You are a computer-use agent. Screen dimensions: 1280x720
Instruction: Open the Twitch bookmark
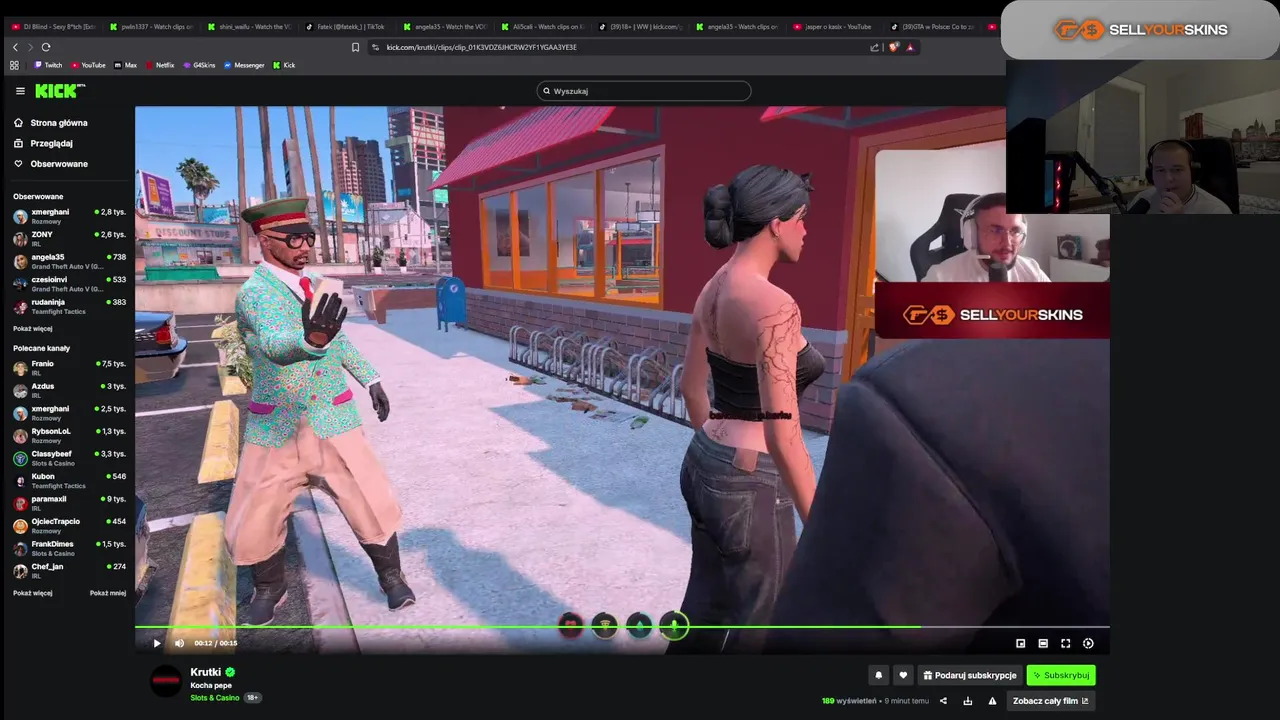click(x=48, y=65)
